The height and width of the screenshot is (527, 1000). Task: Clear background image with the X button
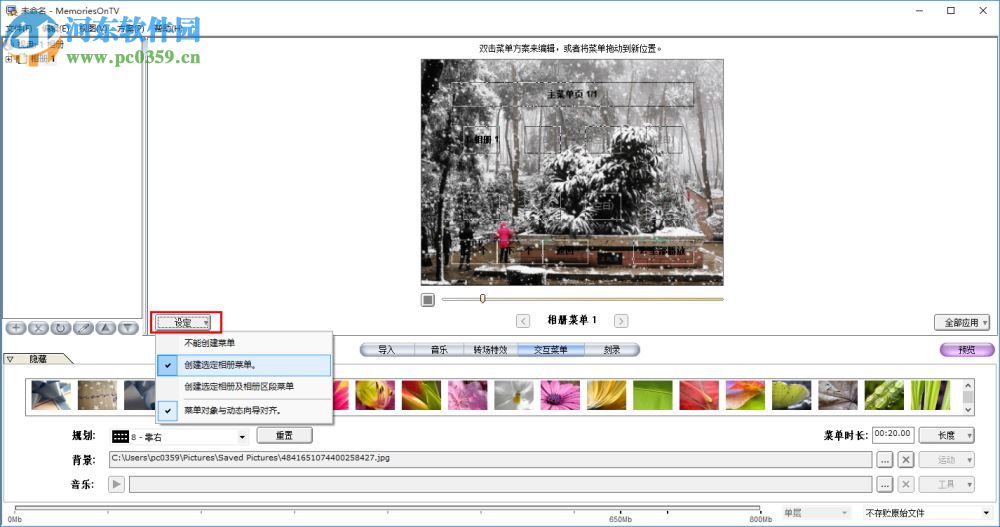[x=906, y=459]
